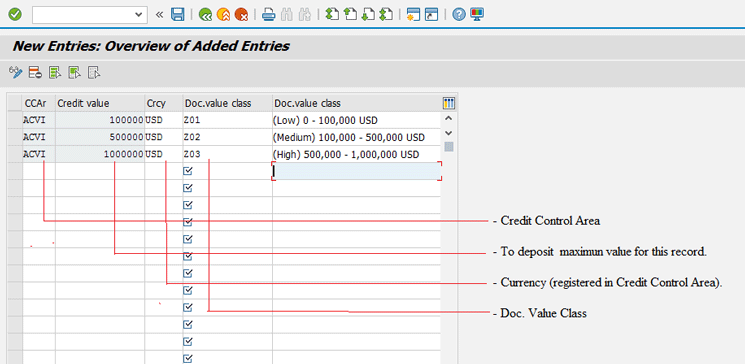Click the focused empty description input field
This screenshot has width=745, height=364.
[357, 171]
